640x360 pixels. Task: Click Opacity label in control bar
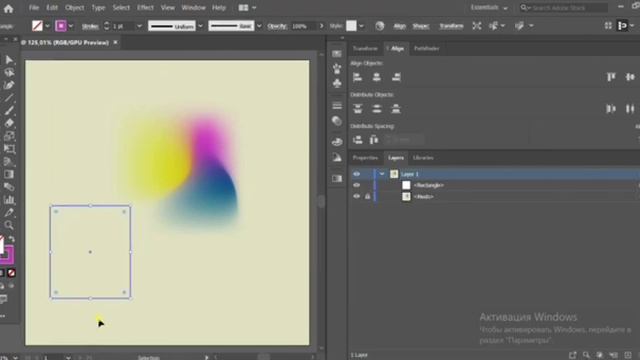click(x=277, y=27)
